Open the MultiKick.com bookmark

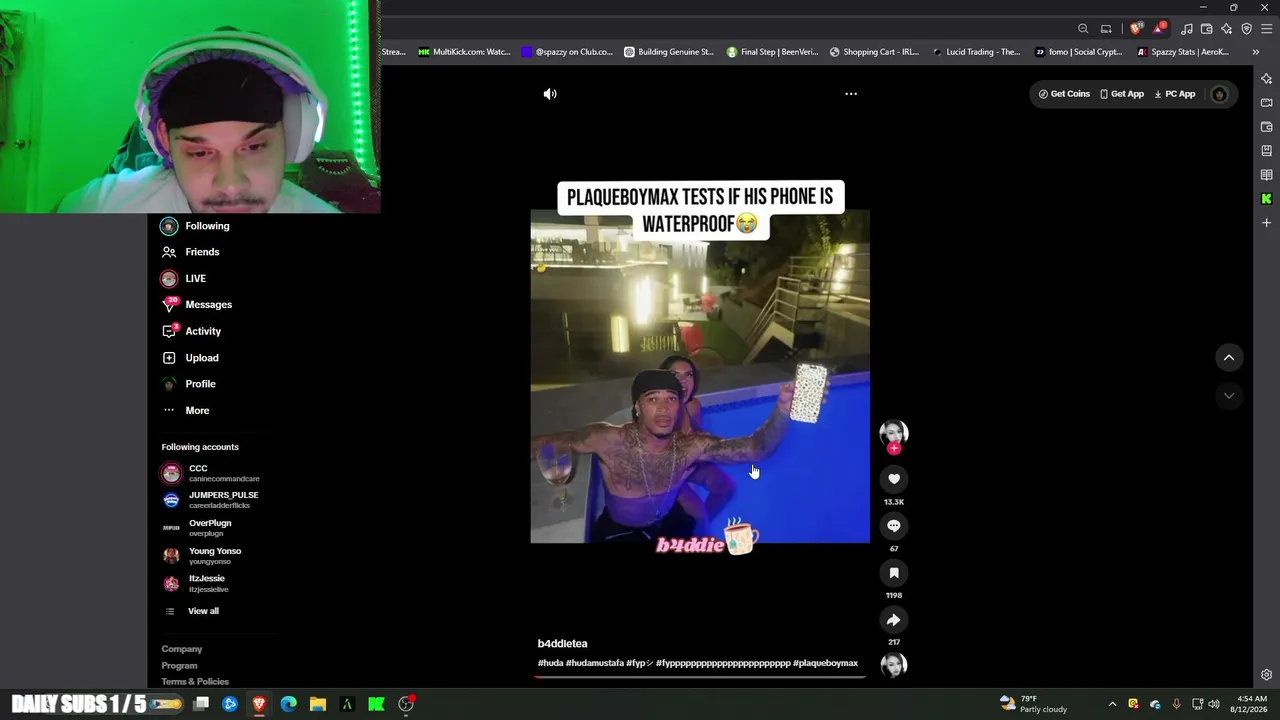point(464,52)
